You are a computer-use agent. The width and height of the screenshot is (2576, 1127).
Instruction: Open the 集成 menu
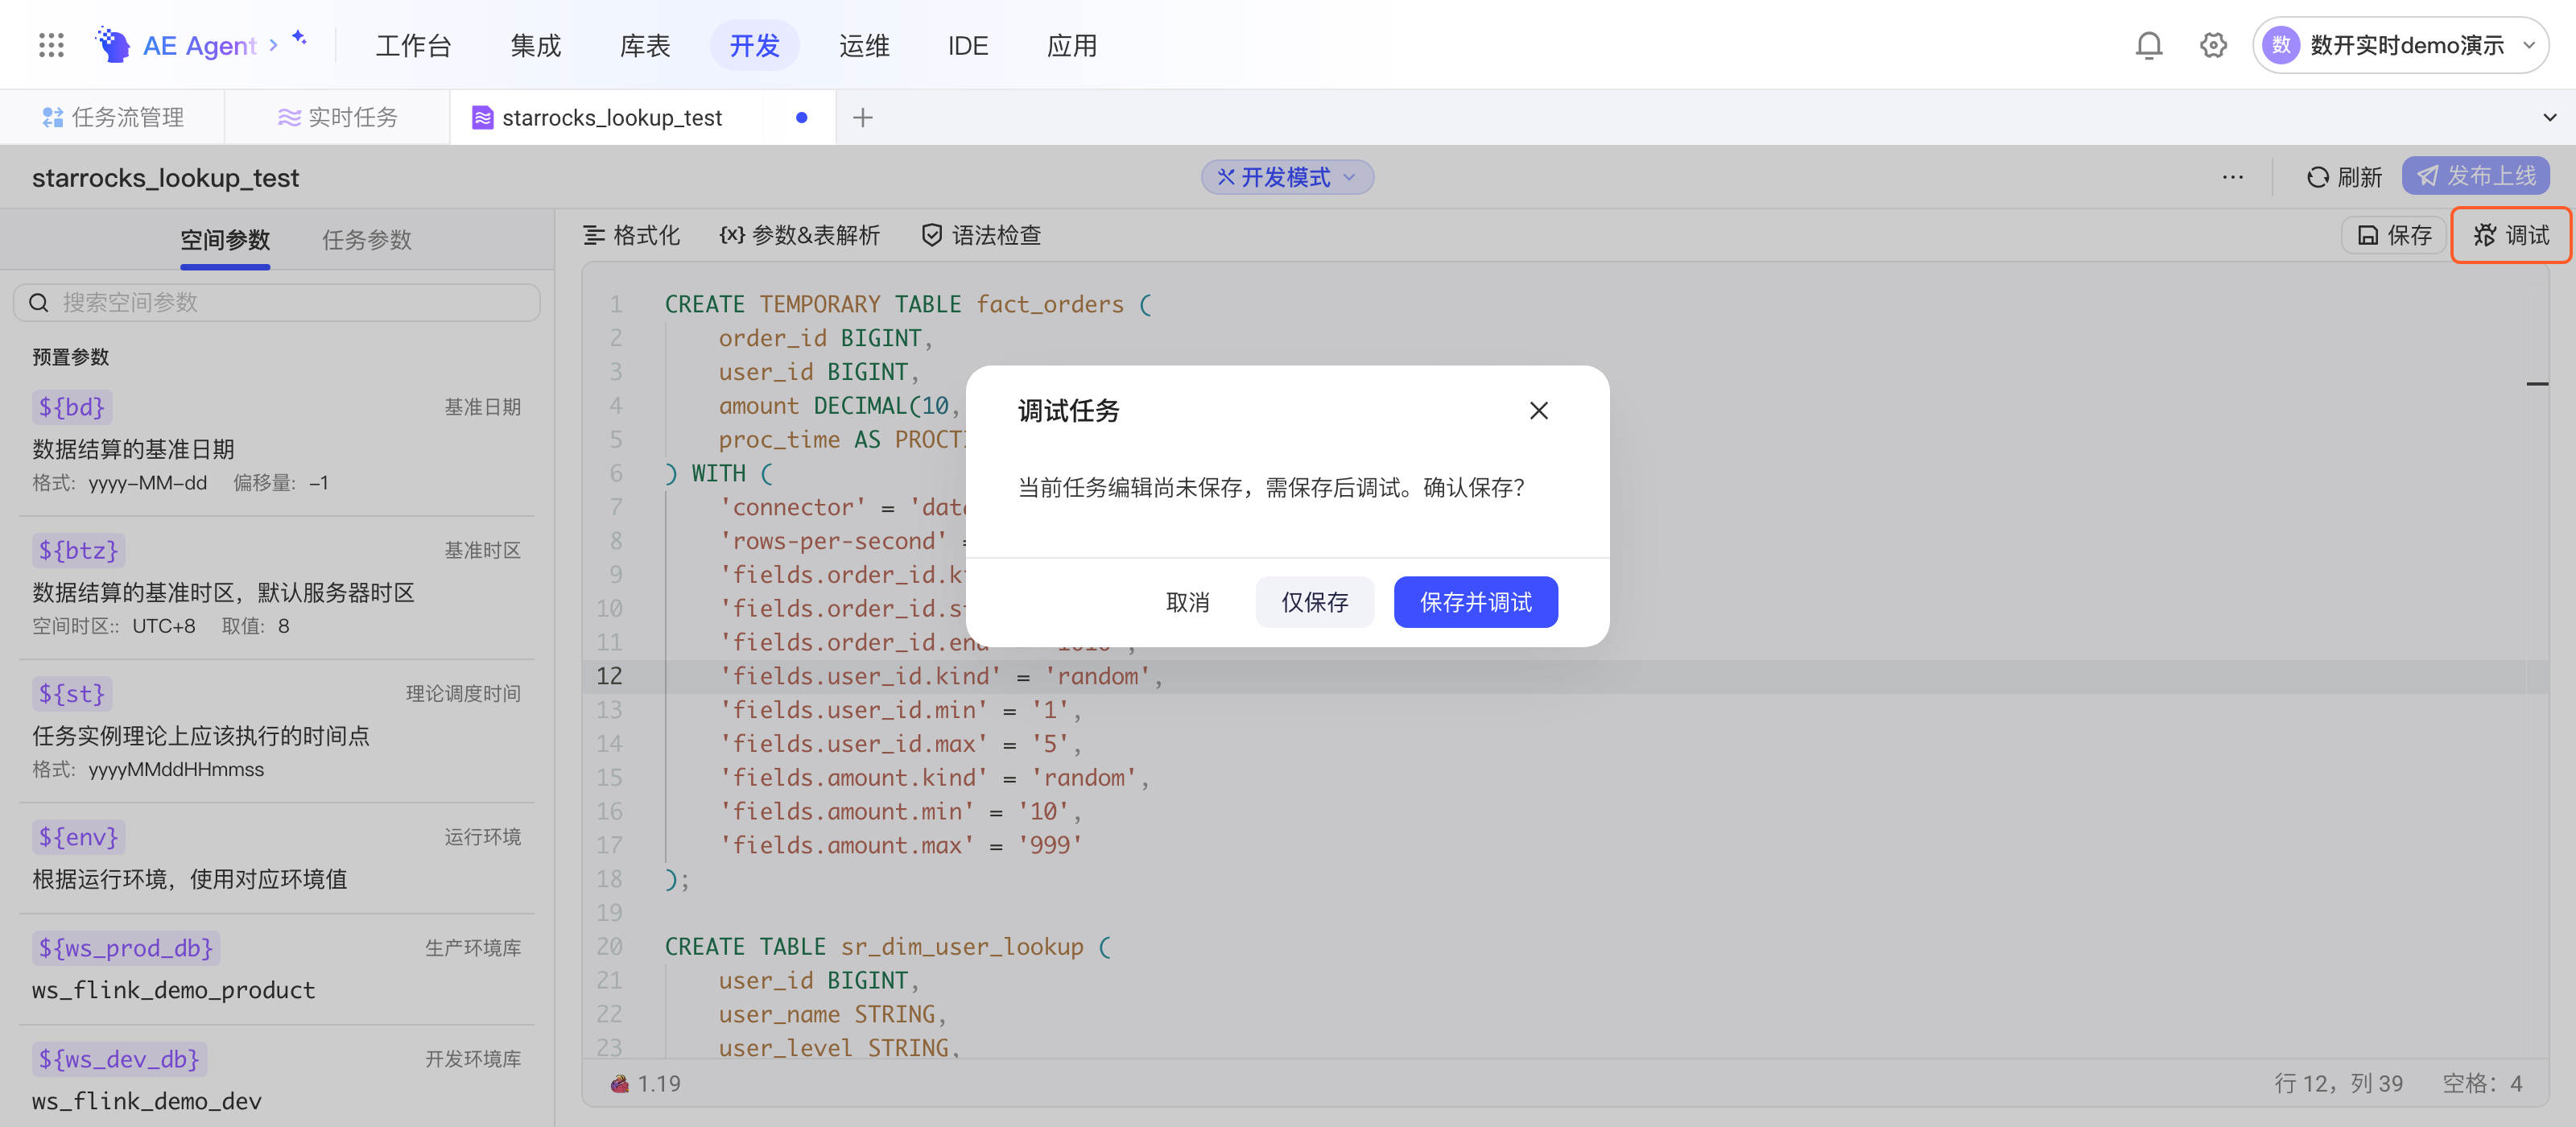click(535, 45)
